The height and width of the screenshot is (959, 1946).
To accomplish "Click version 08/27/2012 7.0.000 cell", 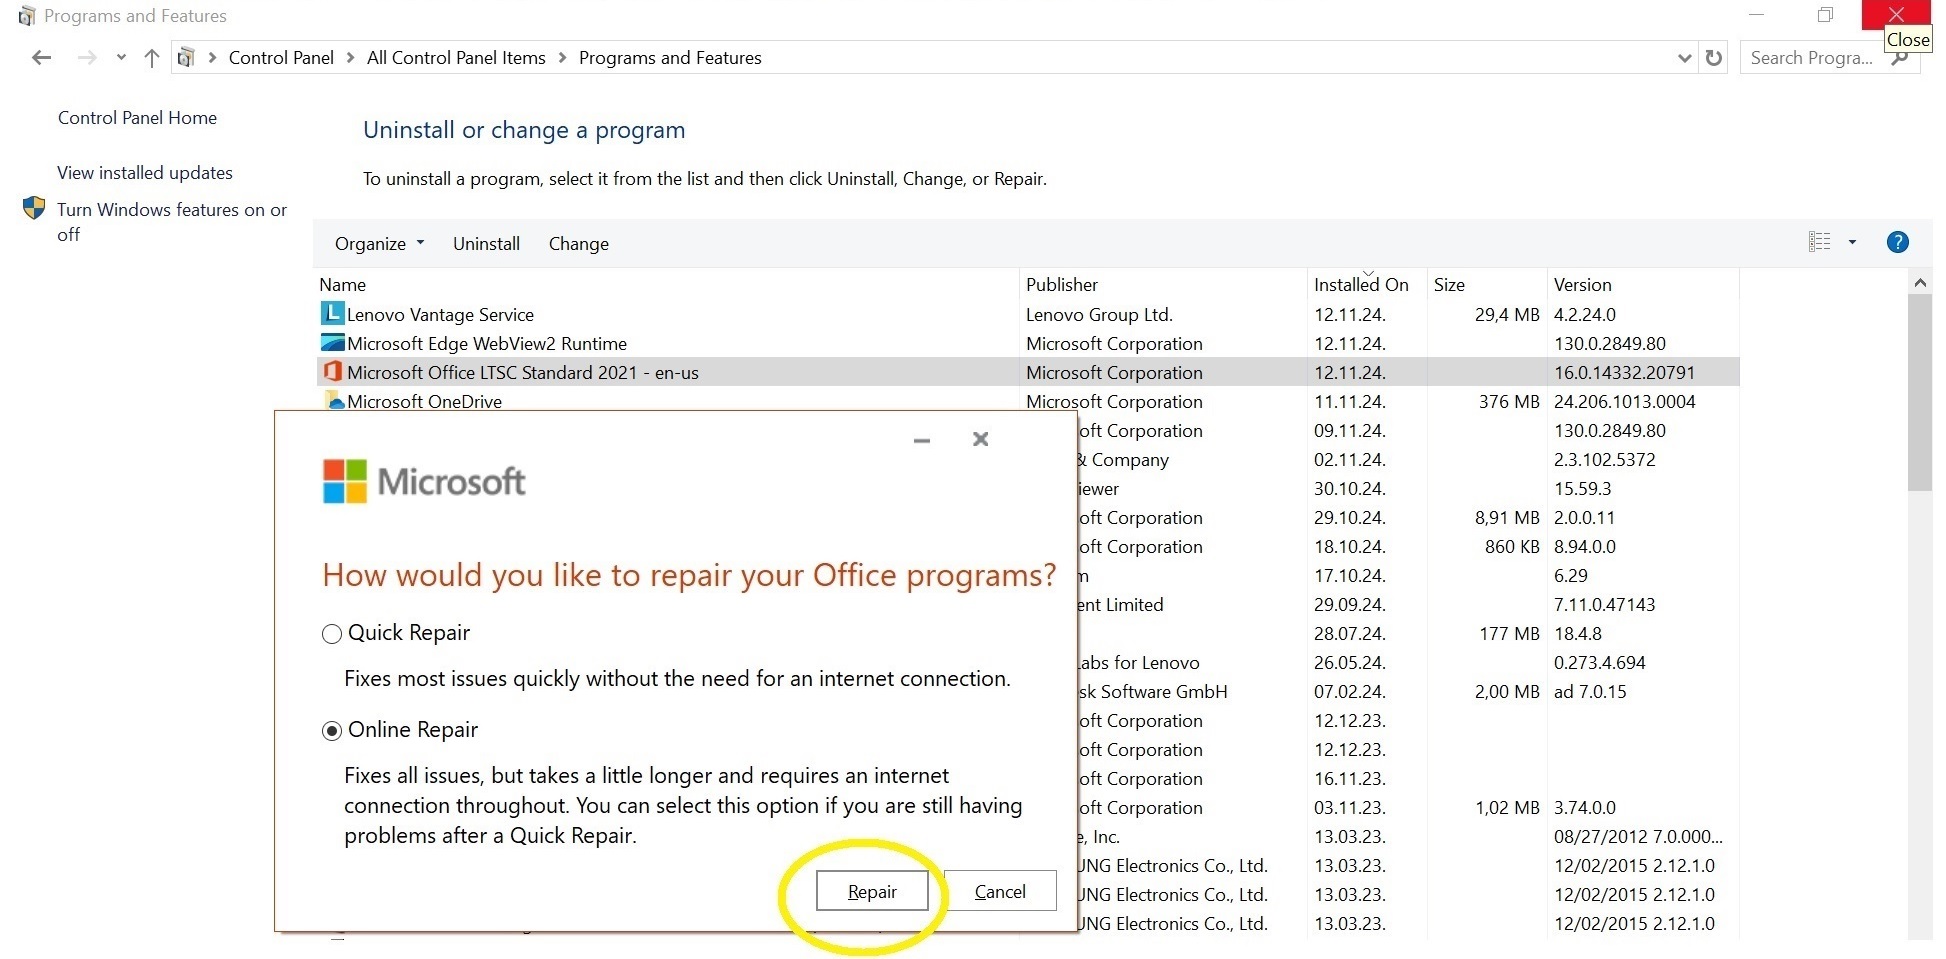I will [x=1638, y=836].
